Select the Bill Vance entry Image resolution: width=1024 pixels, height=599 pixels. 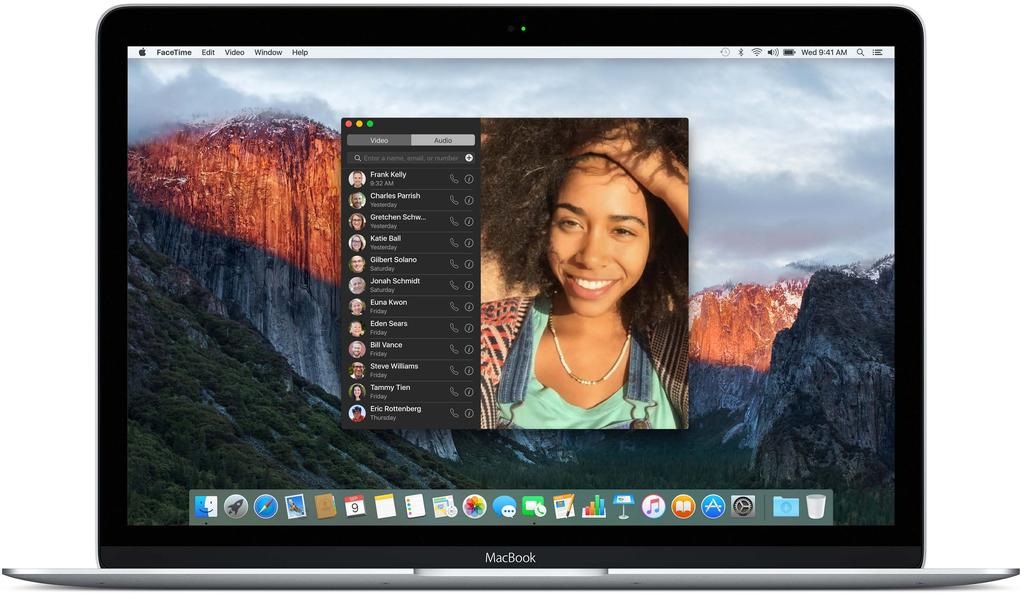[x=411, y=349]
